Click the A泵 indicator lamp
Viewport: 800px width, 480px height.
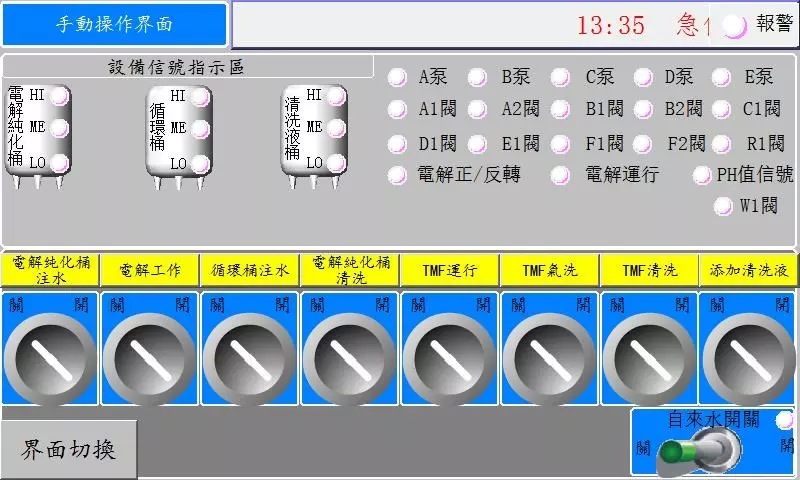tap(397, 77)
